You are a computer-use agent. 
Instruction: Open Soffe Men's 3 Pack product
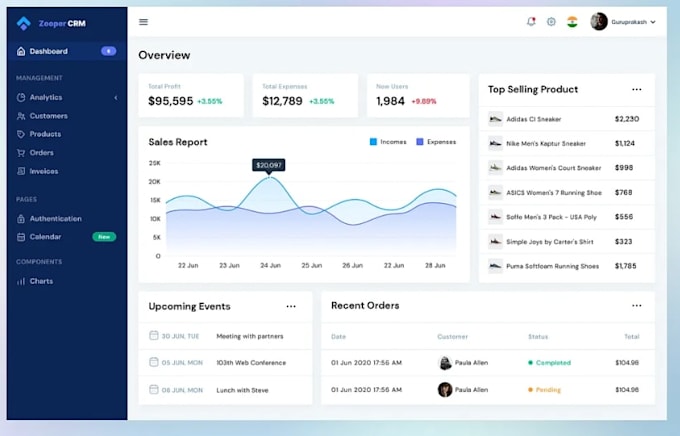click(x=567, y=217)
